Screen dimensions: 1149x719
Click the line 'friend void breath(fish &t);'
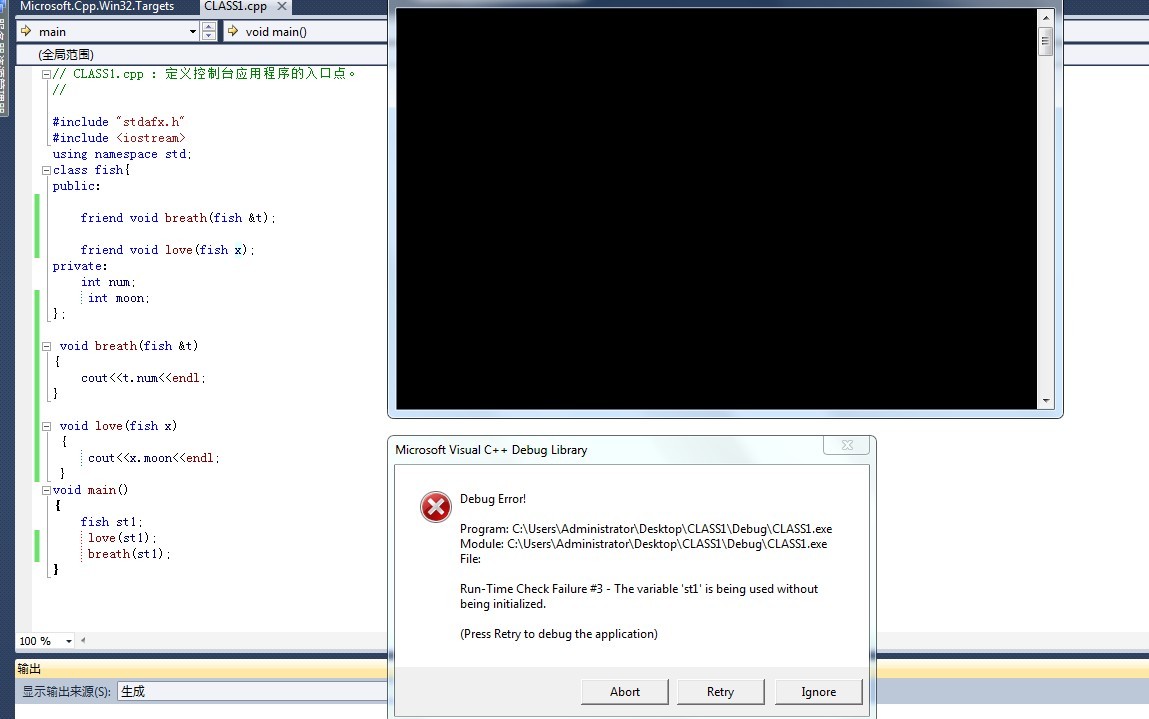pyautogui.click(x=178, y=218)
